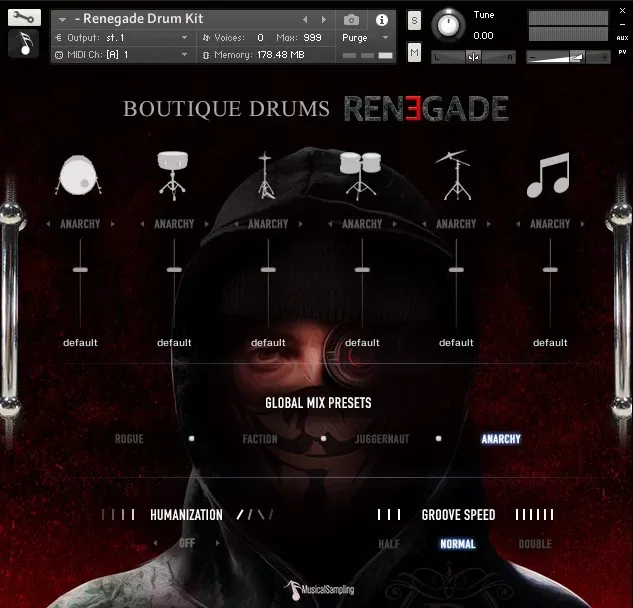
Task: Click the snare channel ANARCHY label
Action: point(174,224)
